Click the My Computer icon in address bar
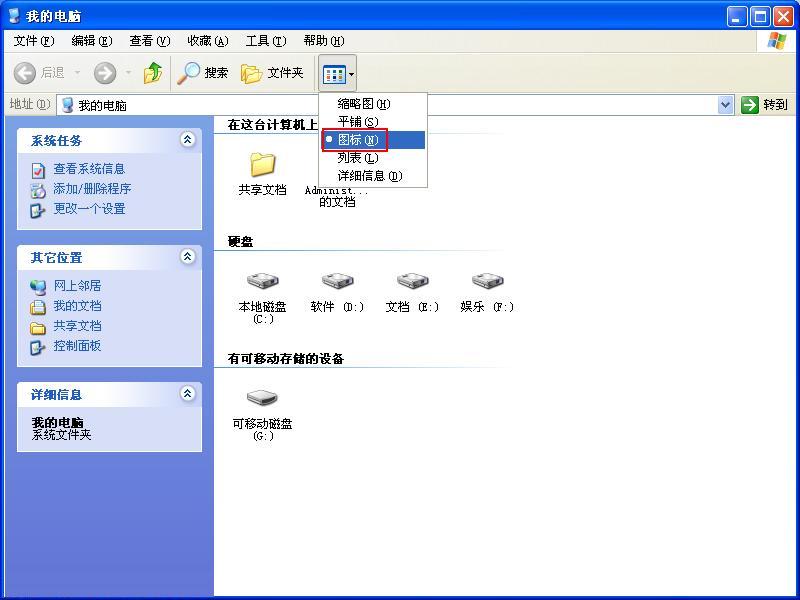 click(x=67, y=105)
